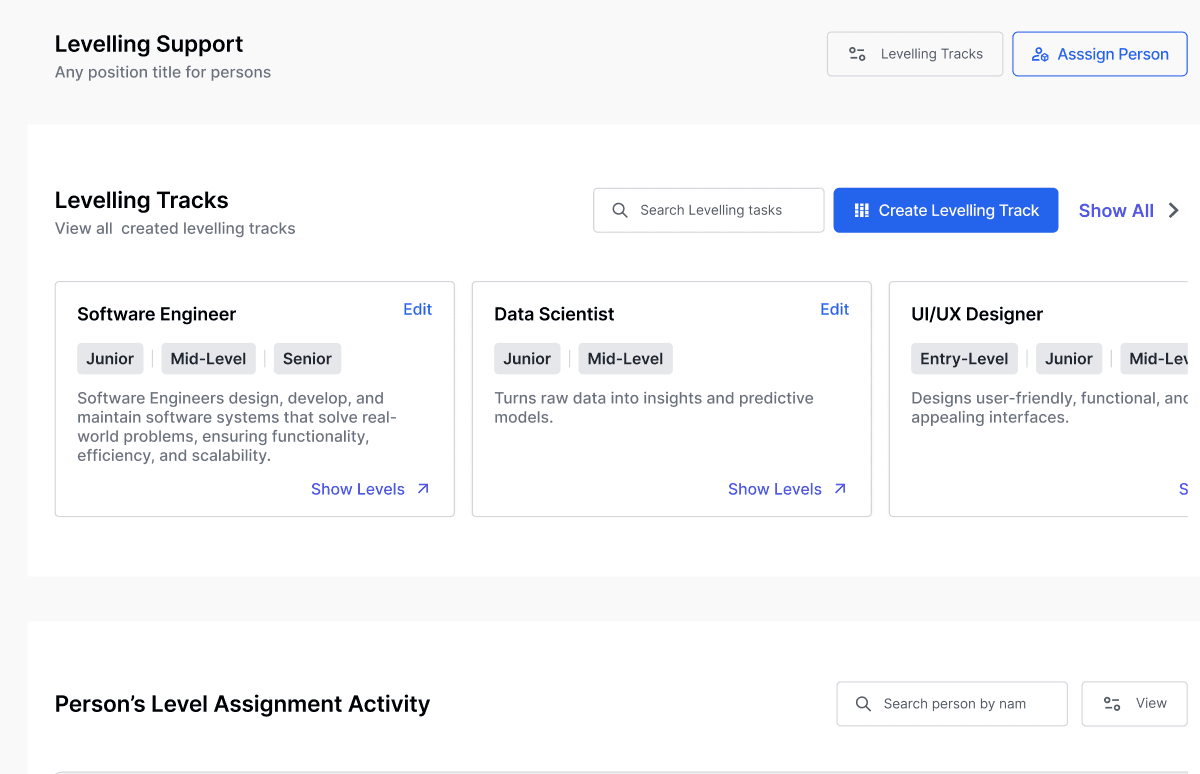The image size is (1200, 774).
Task: Select the Mid-Level tag on Data Scientist
Action: 626,359
